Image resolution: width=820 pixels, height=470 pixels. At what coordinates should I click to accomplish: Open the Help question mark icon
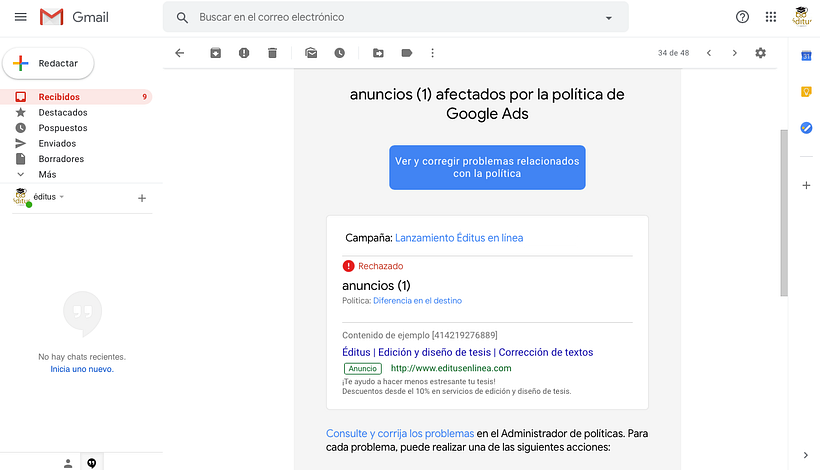pyautogui.click(x=742, y=17)
